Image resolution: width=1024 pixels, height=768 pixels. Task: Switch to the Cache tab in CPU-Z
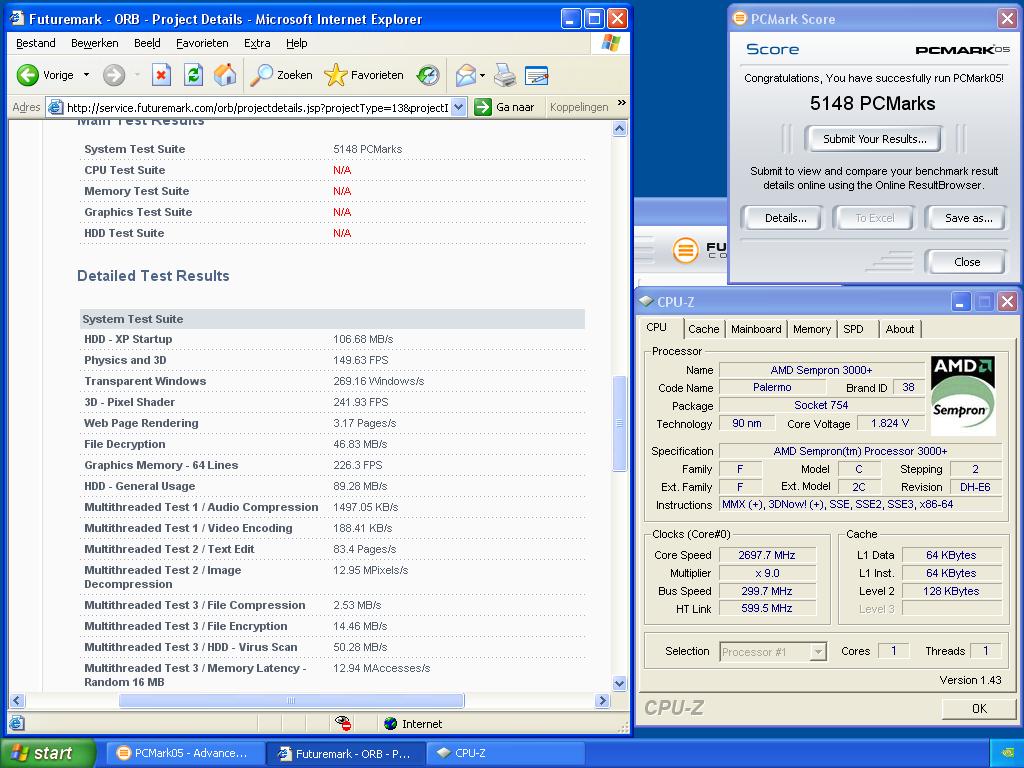(x=703, y=329)
